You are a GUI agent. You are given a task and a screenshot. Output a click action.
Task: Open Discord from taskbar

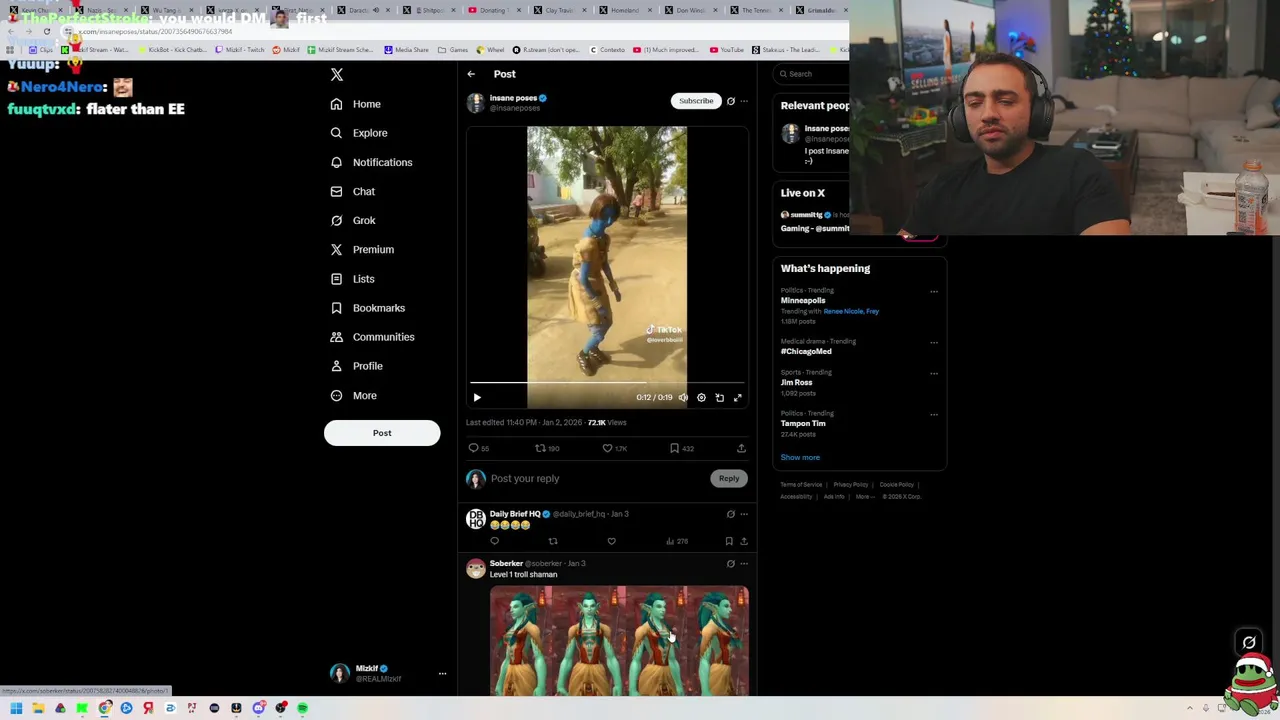[258, 709]
